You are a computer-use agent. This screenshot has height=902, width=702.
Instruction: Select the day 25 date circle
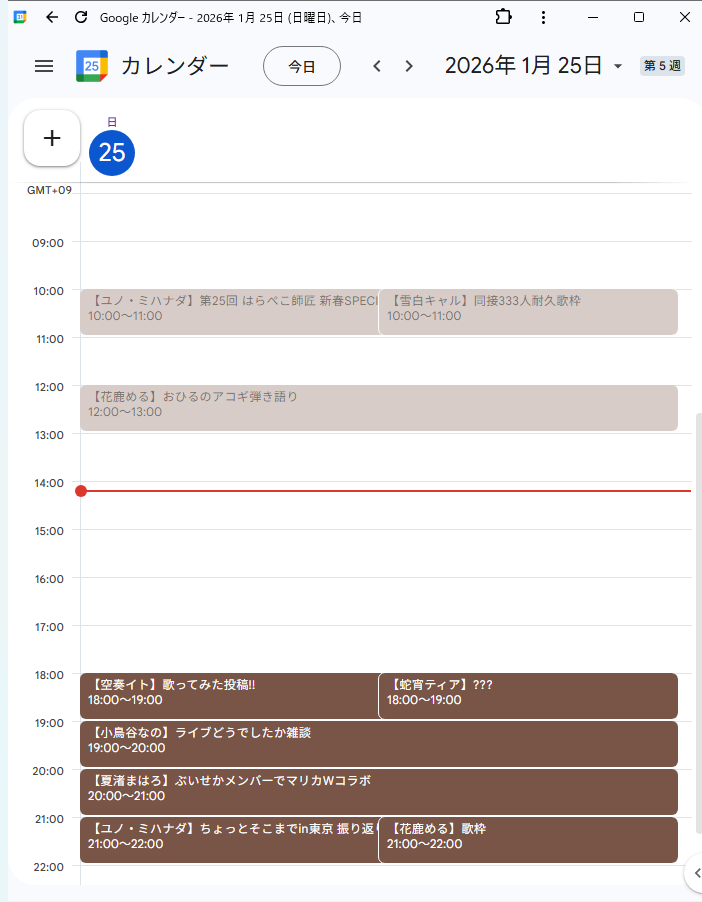pyautogui.click(x=112, y=152)
